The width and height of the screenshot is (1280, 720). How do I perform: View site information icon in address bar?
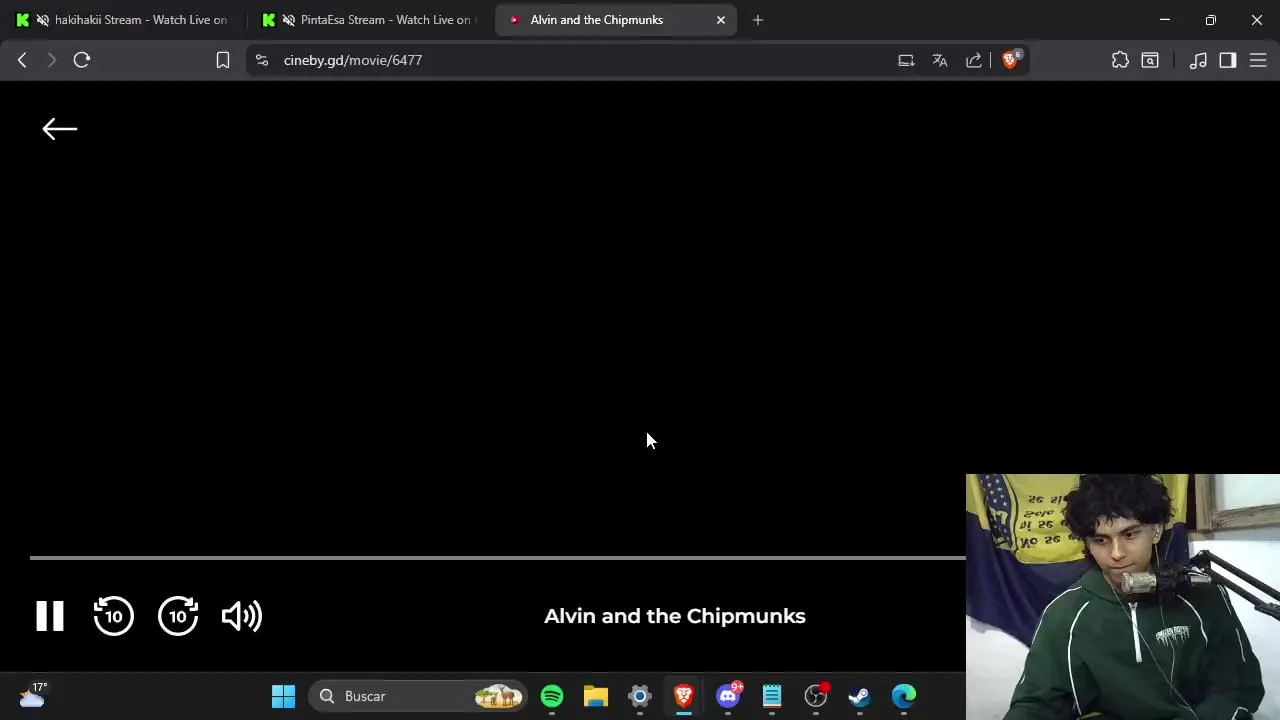pos(262,60)
